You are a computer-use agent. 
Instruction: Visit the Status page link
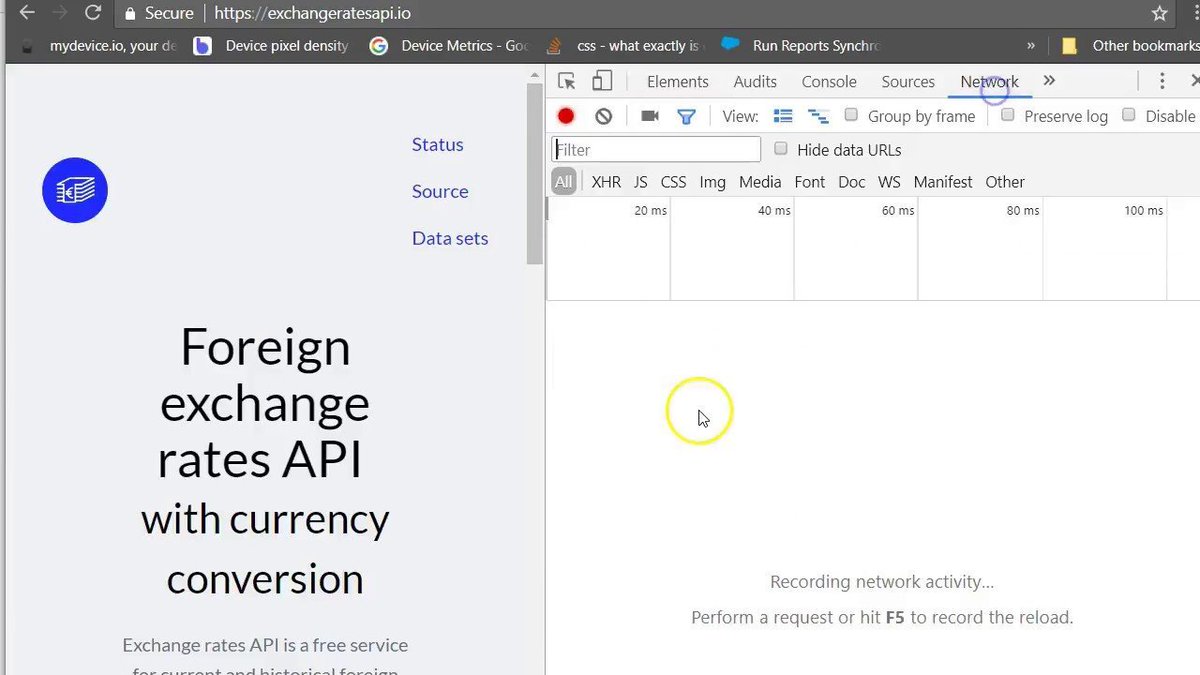[x=437, y=144]
